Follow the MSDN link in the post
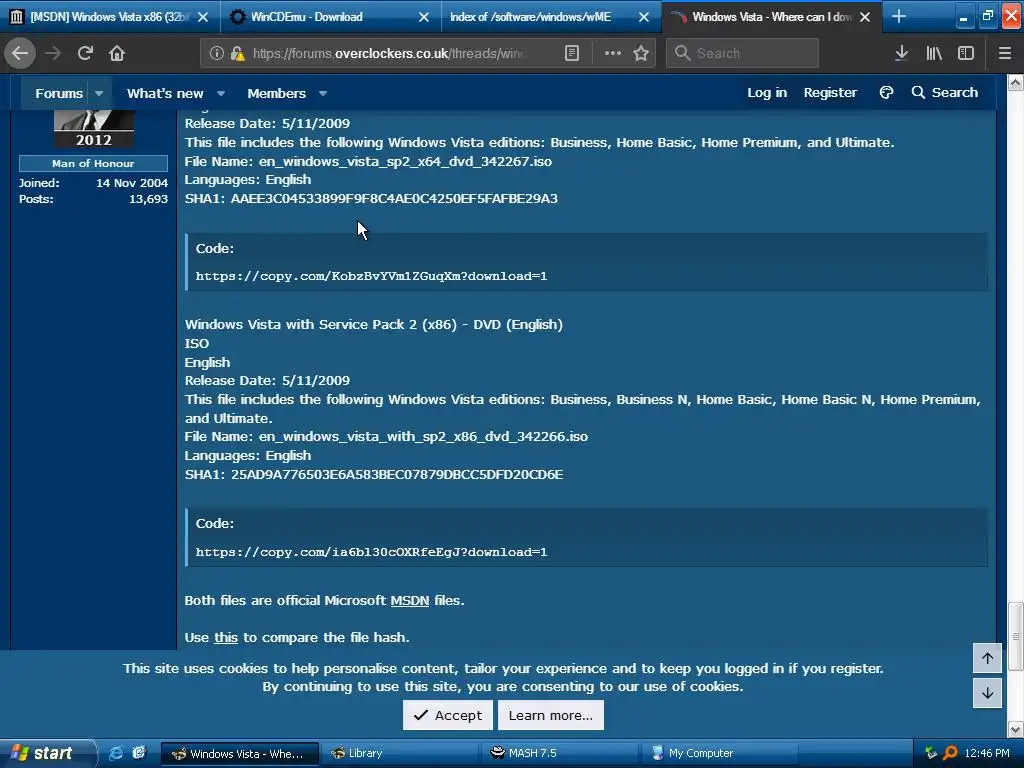1024x768 pixels. click(409, 600)
